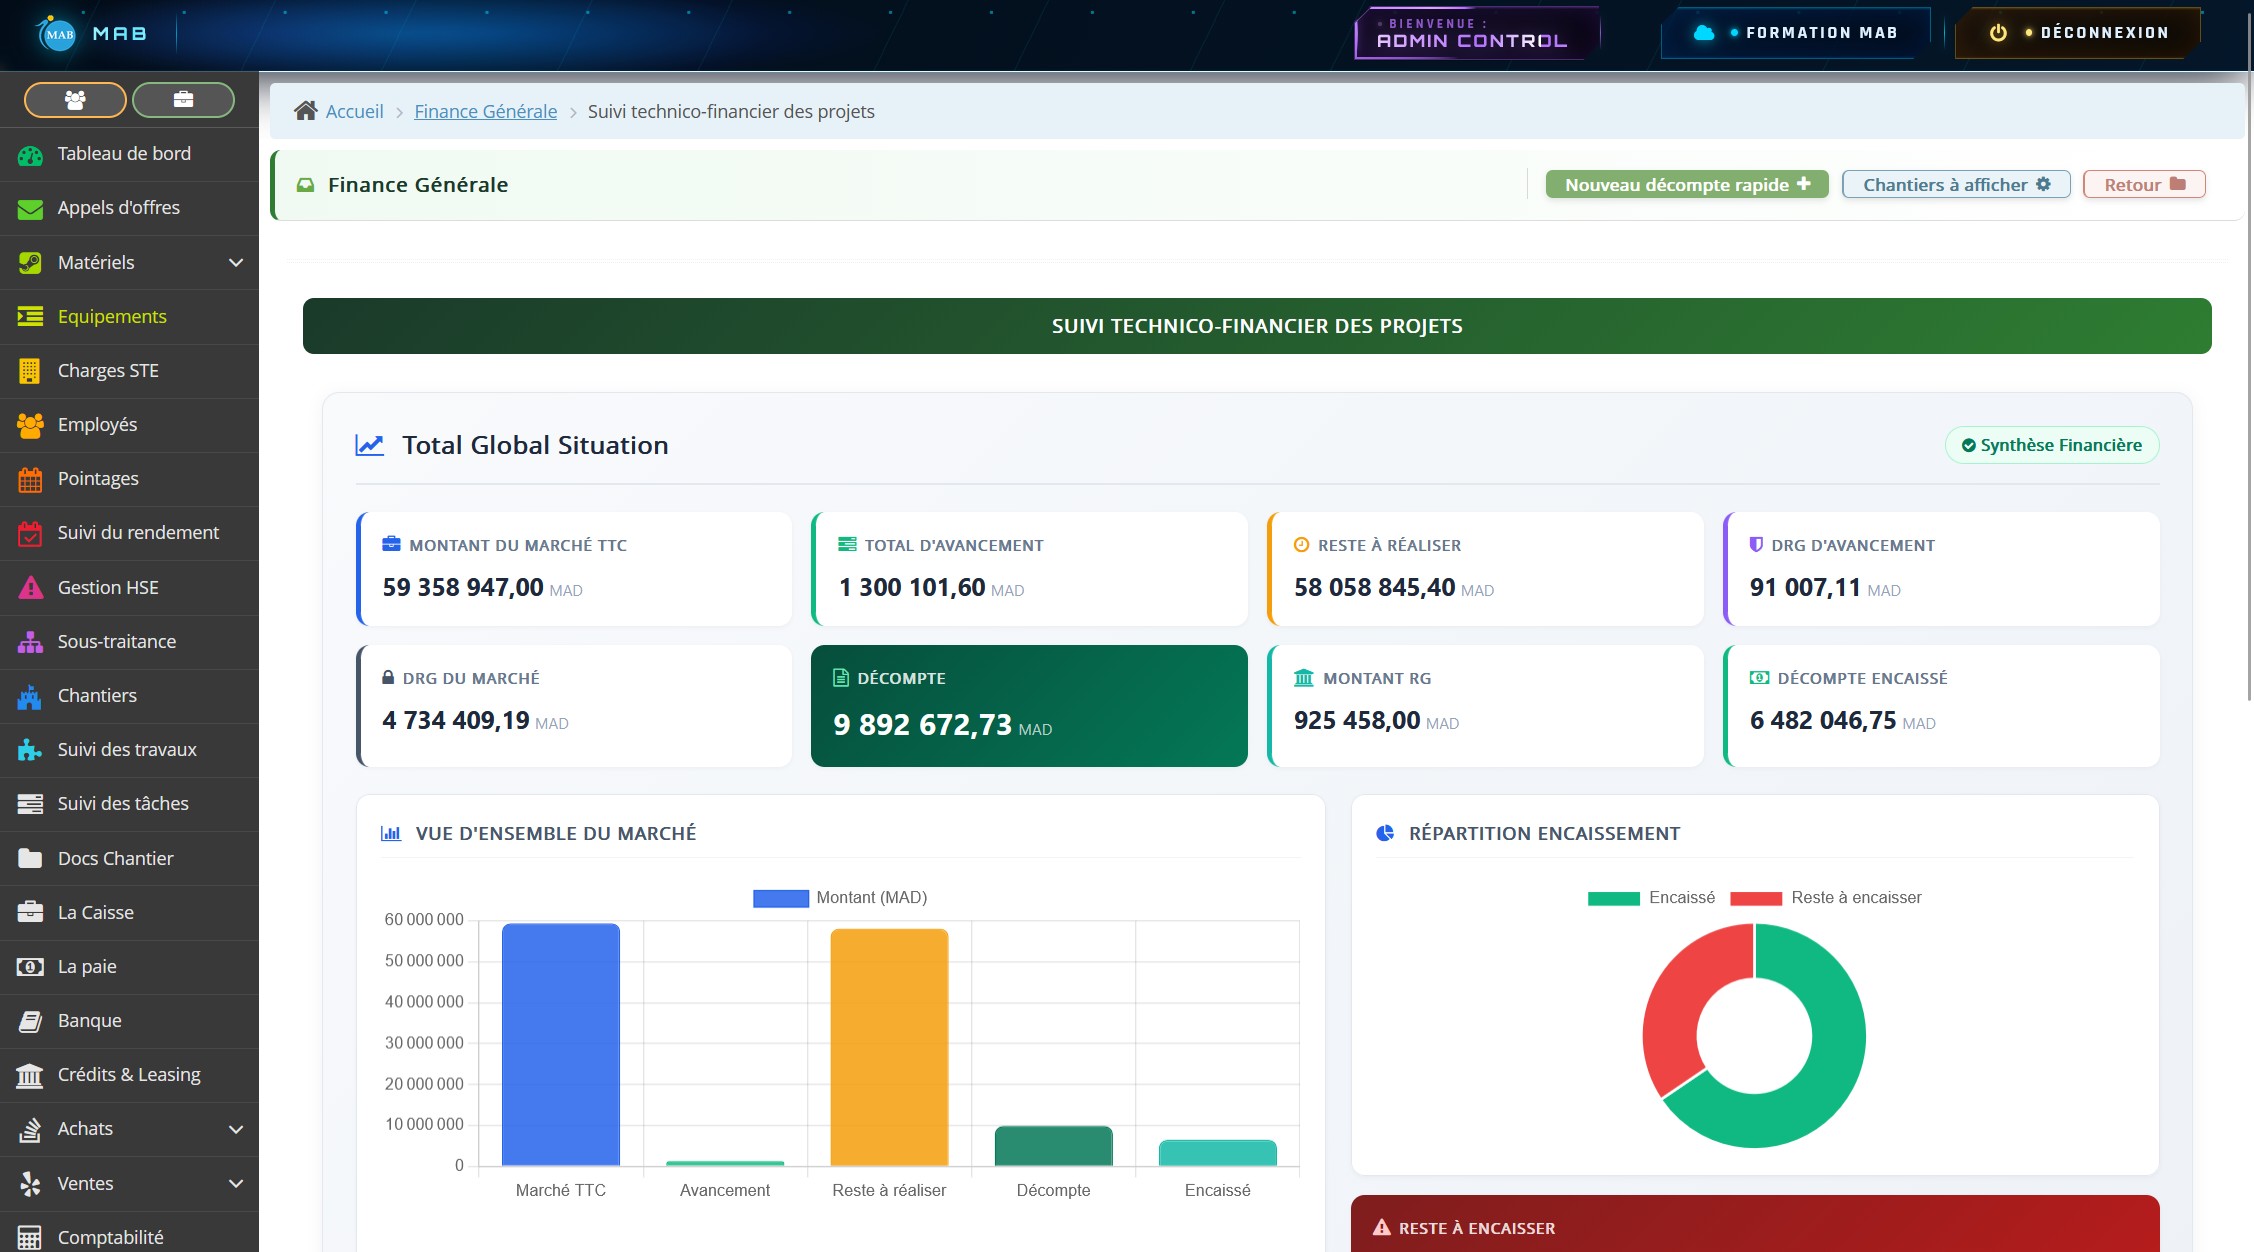Click the FORMATION MAB header button

1795,33
